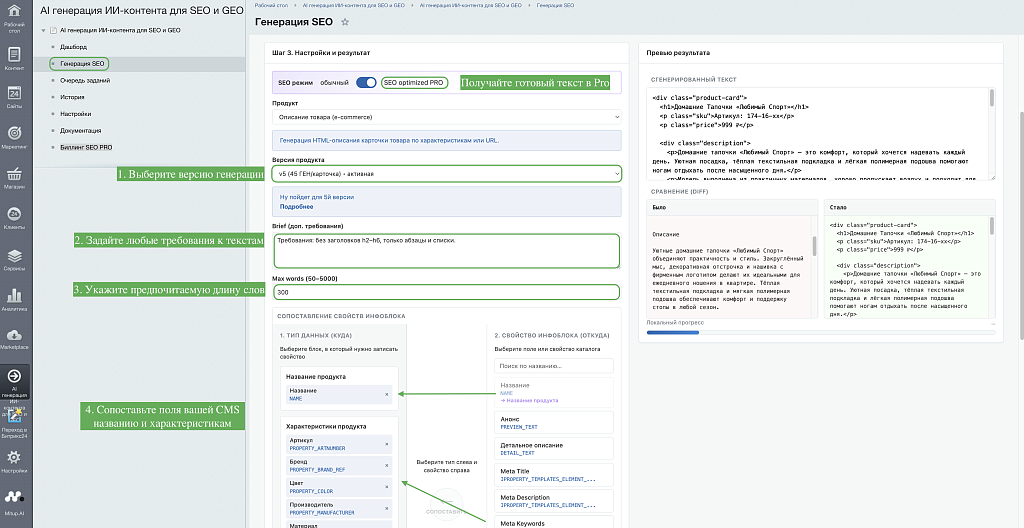Remove the Артикул property mapping with x
The width and height of the screenshot is (1024, 528).
386,444
